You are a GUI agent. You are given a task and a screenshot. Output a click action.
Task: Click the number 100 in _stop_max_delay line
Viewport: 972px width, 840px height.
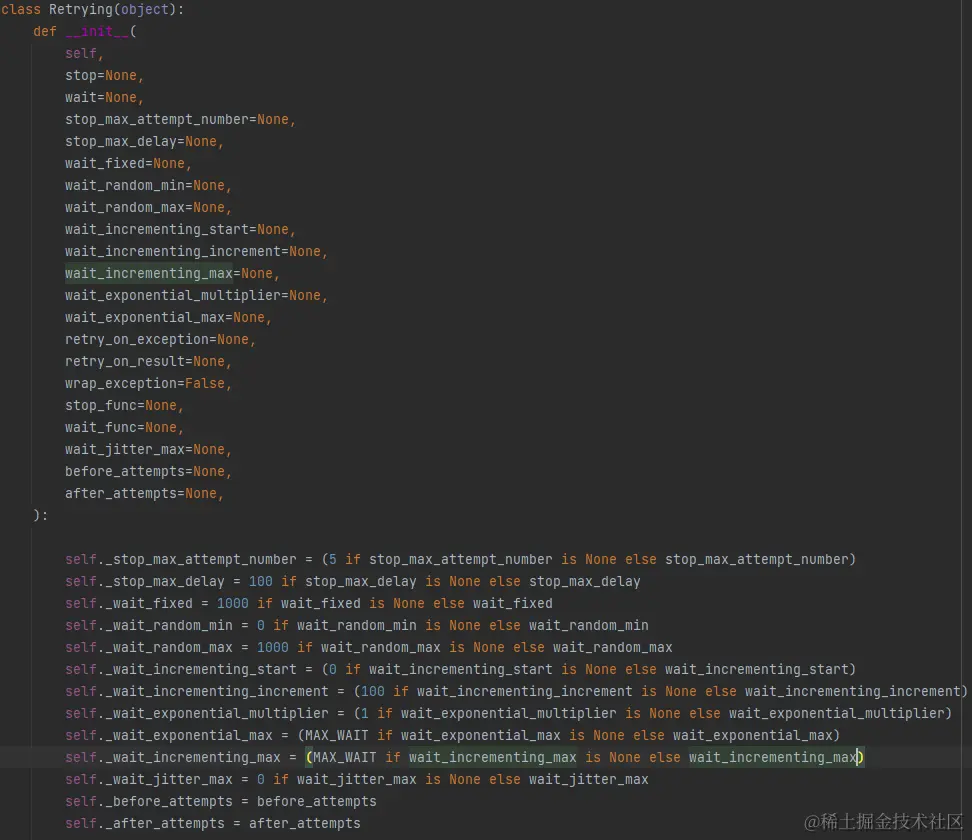tap(260, 581)
